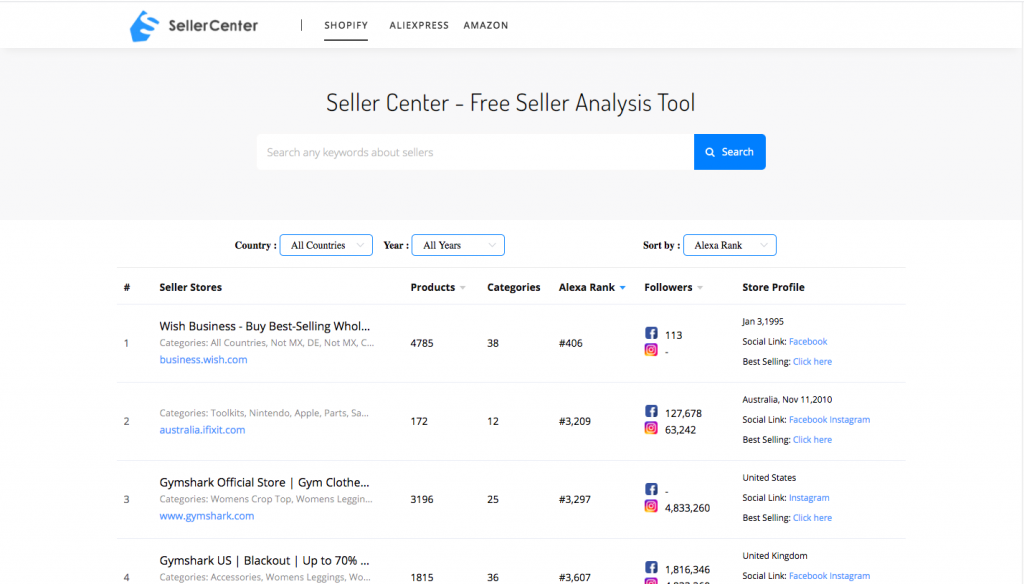Open Instagram social link for Gymshark US
This screenshot has width=1024, height=584.
(x=850, y=576)
